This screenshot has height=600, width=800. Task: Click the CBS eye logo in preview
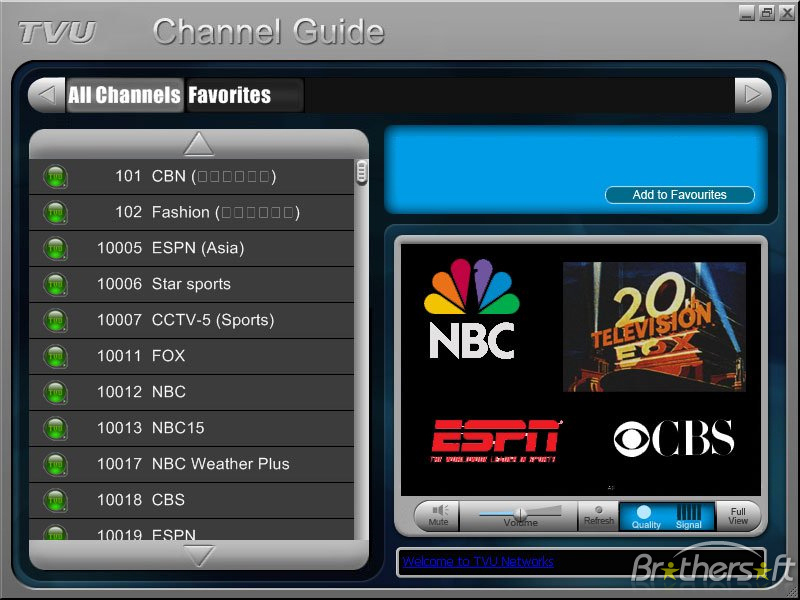(x=674, y=438)
